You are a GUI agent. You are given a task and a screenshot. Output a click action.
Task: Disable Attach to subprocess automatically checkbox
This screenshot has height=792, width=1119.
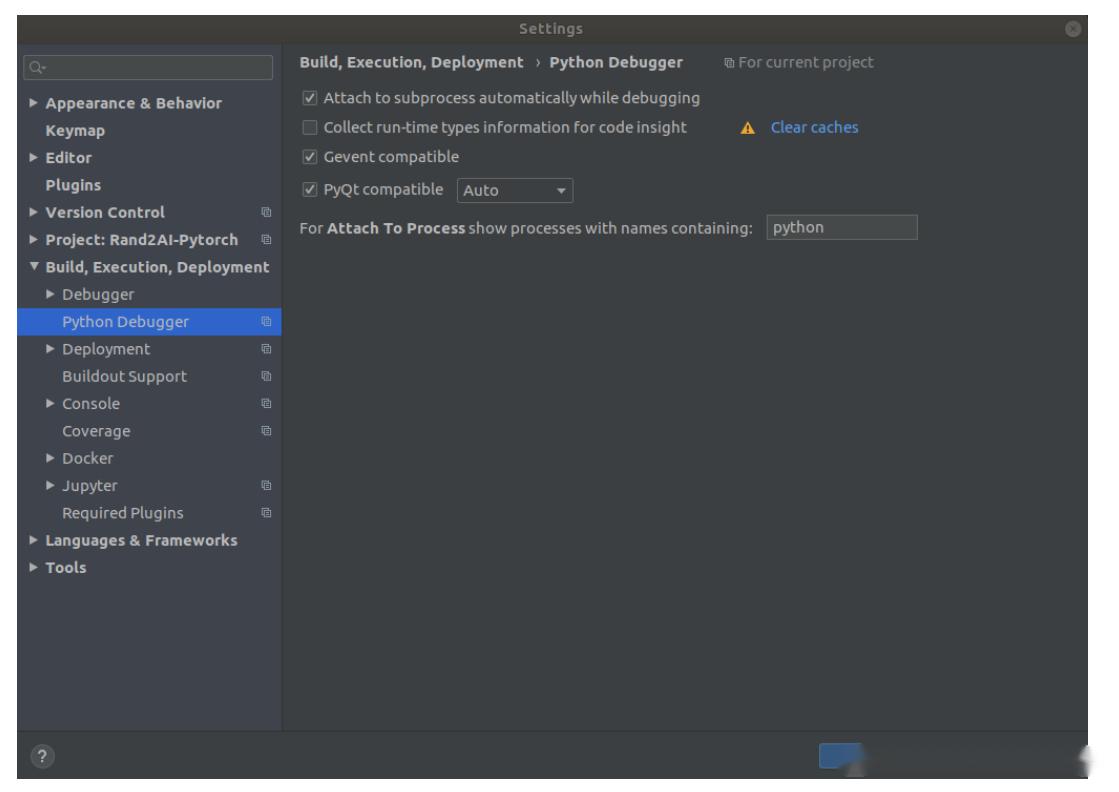tap(310, 98)
